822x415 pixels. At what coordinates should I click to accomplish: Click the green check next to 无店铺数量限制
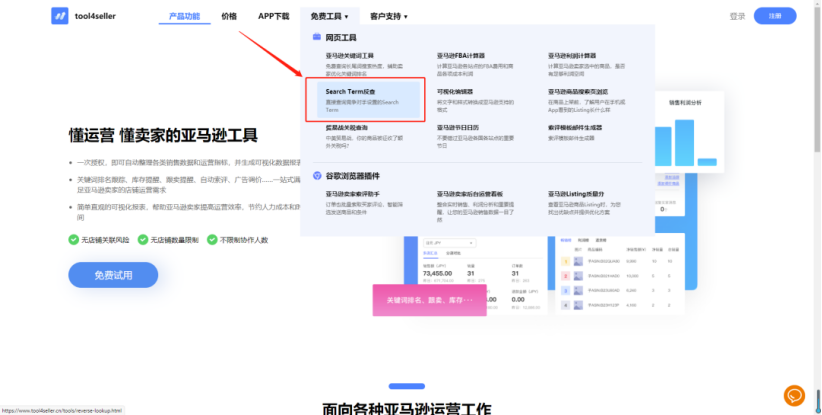[143, 239]
